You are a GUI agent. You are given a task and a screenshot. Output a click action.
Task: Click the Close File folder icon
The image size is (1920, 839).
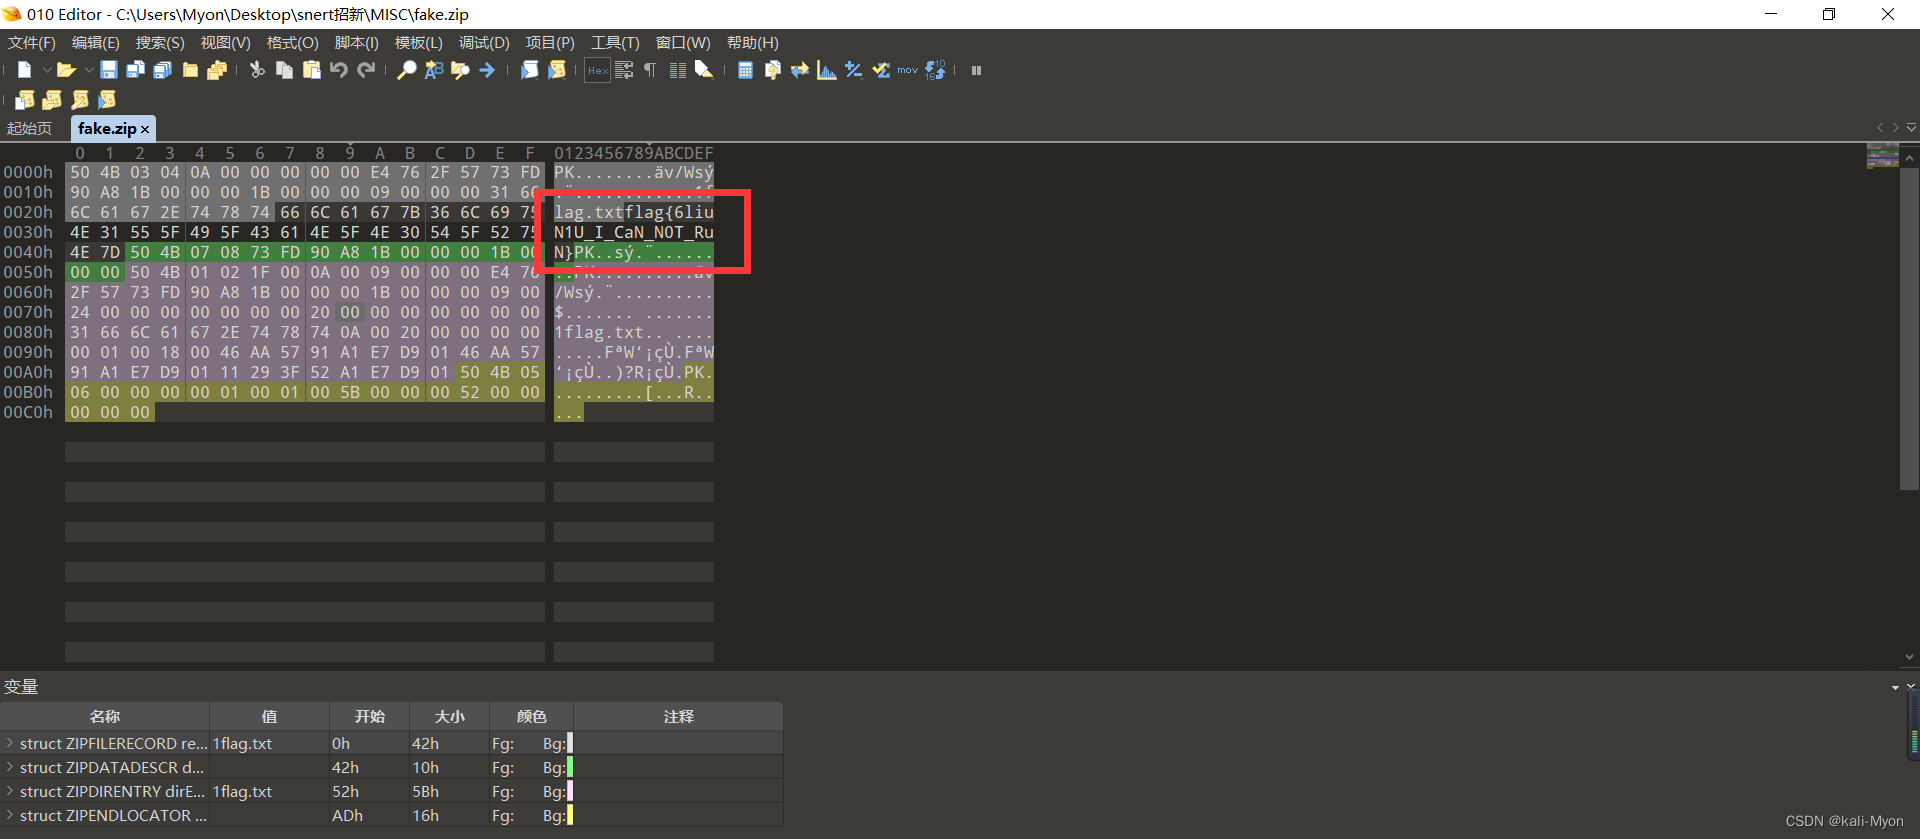pyautogui.click(x=190, y=70)
